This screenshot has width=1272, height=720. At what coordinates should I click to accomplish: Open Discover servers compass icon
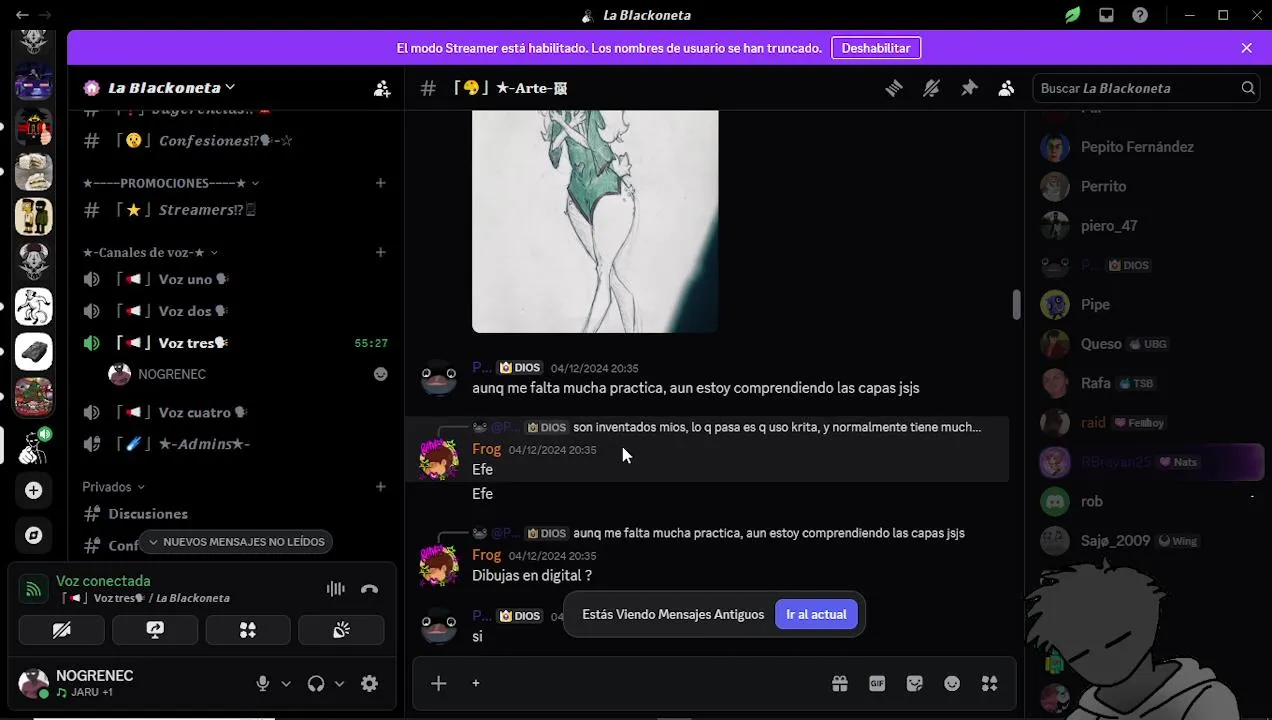point(33,536)
